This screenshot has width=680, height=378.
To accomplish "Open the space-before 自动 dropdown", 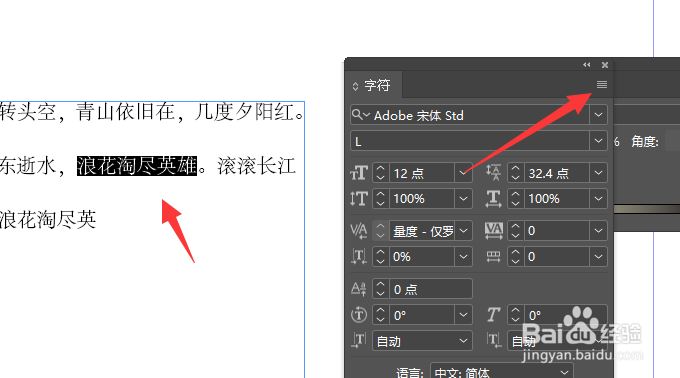I will [422, 341].
